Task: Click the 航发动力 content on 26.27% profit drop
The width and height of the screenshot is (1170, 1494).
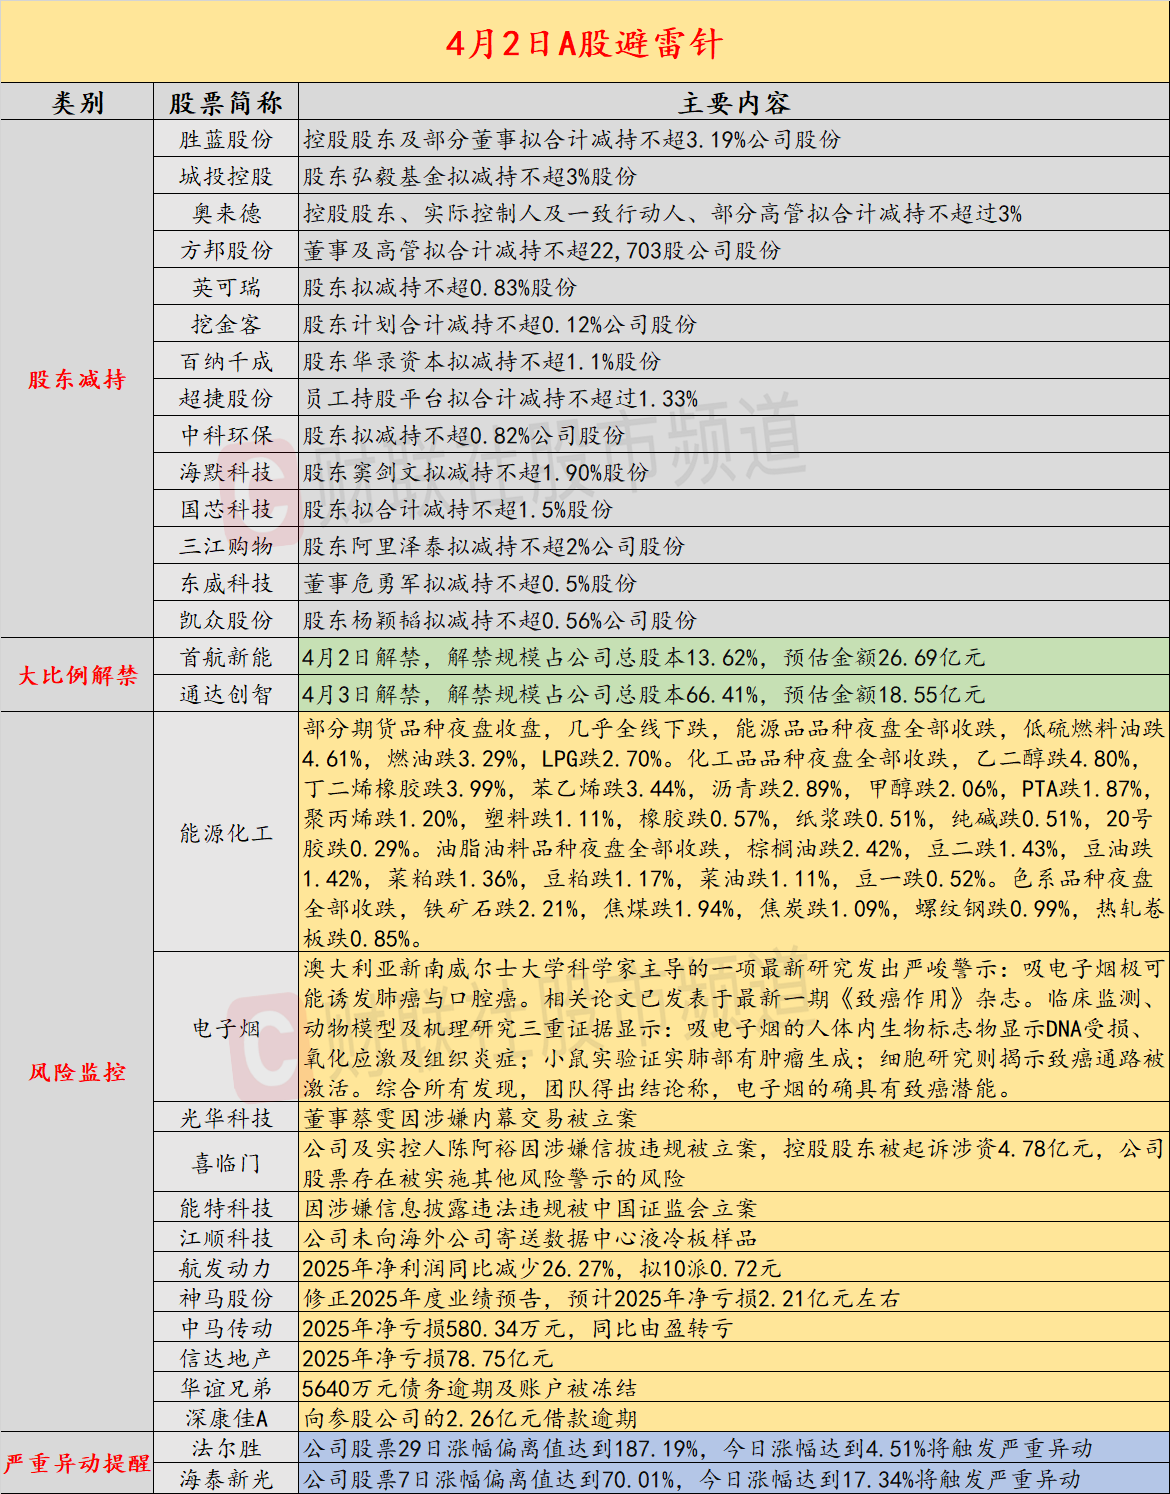Action: 542,1269
